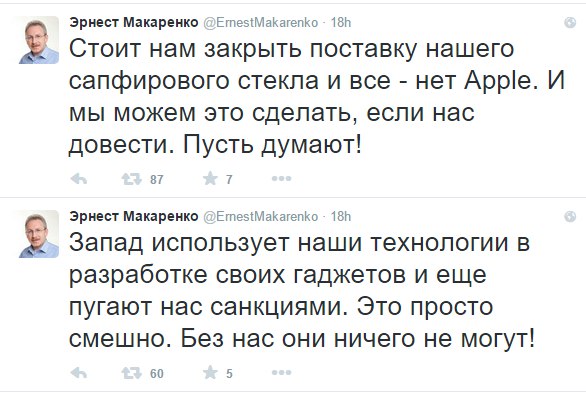Click @ErnestMakarenko handle in first tweet

260,23
